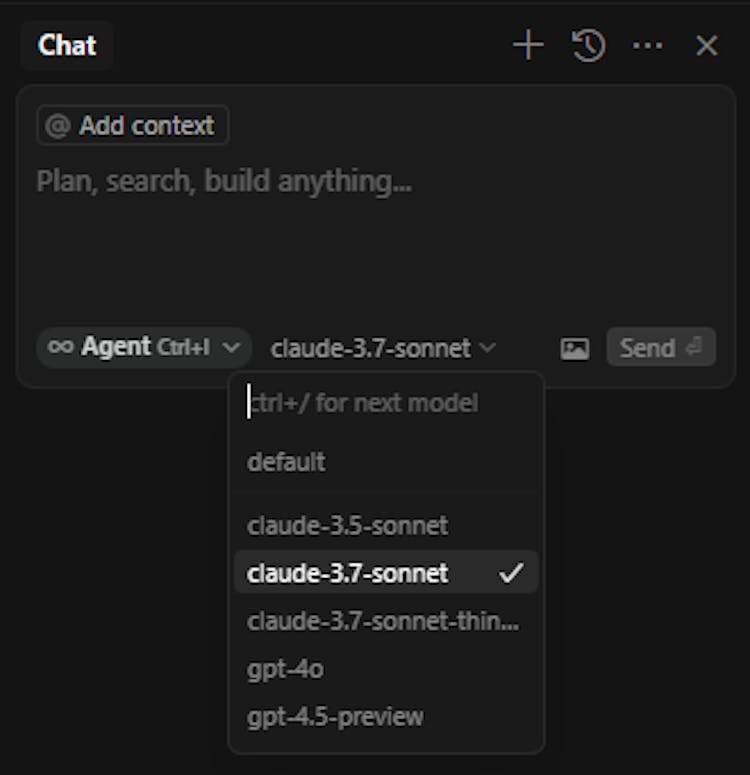750x775 pixels.
Task: Click the enter arrow icon on Send
Action: pos(694,347)
